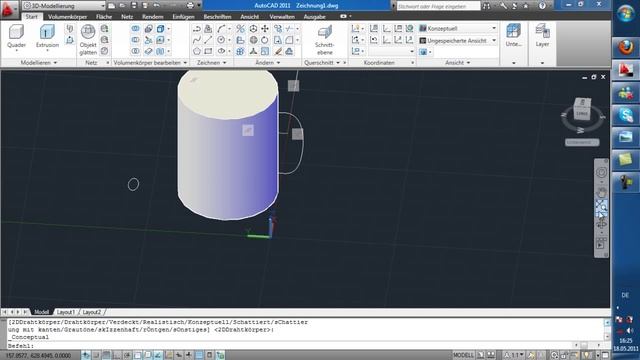
Task: Open the Layout1 tab
Action: pyautogui.click(x=66, y=312)
